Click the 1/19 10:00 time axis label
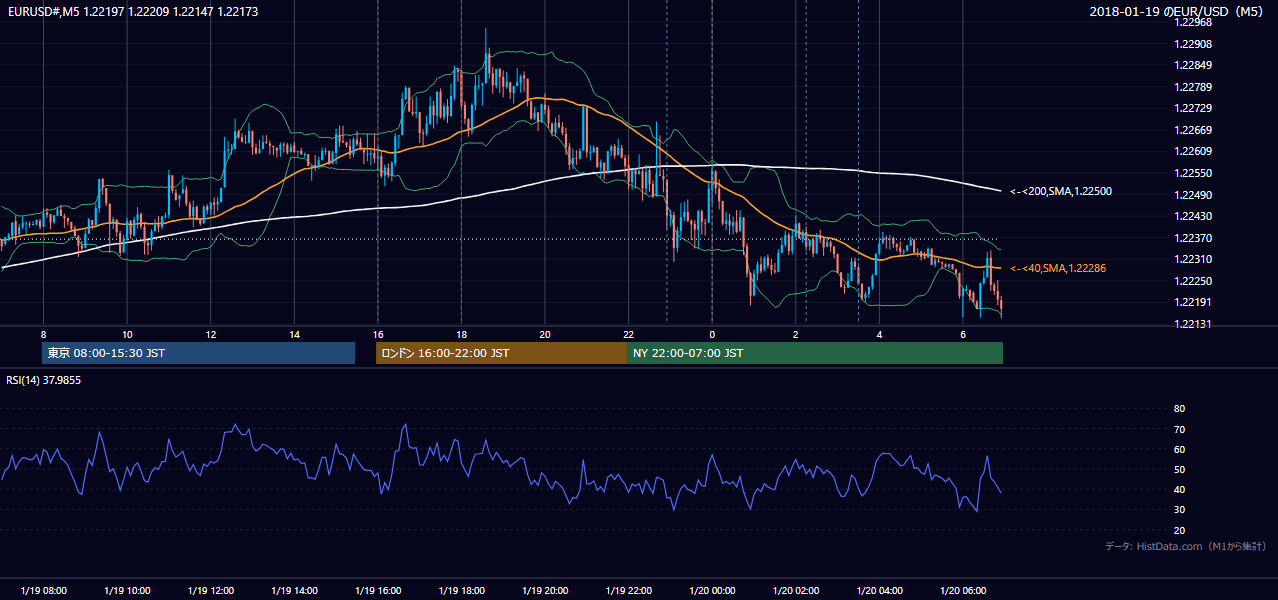1278x600 pixels. click(x=127, y=591)
